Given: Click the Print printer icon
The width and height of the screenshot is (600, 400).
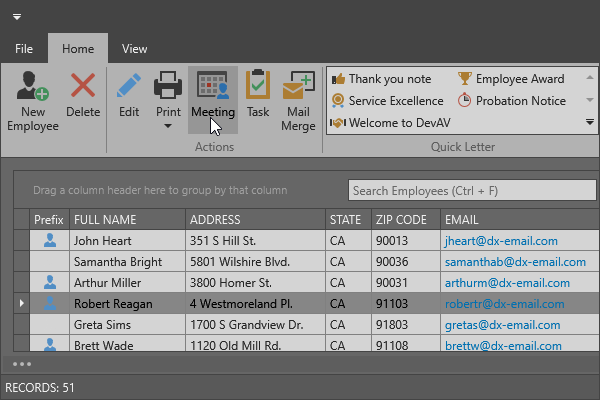Looking at the screenshot, I should (168, 85).
